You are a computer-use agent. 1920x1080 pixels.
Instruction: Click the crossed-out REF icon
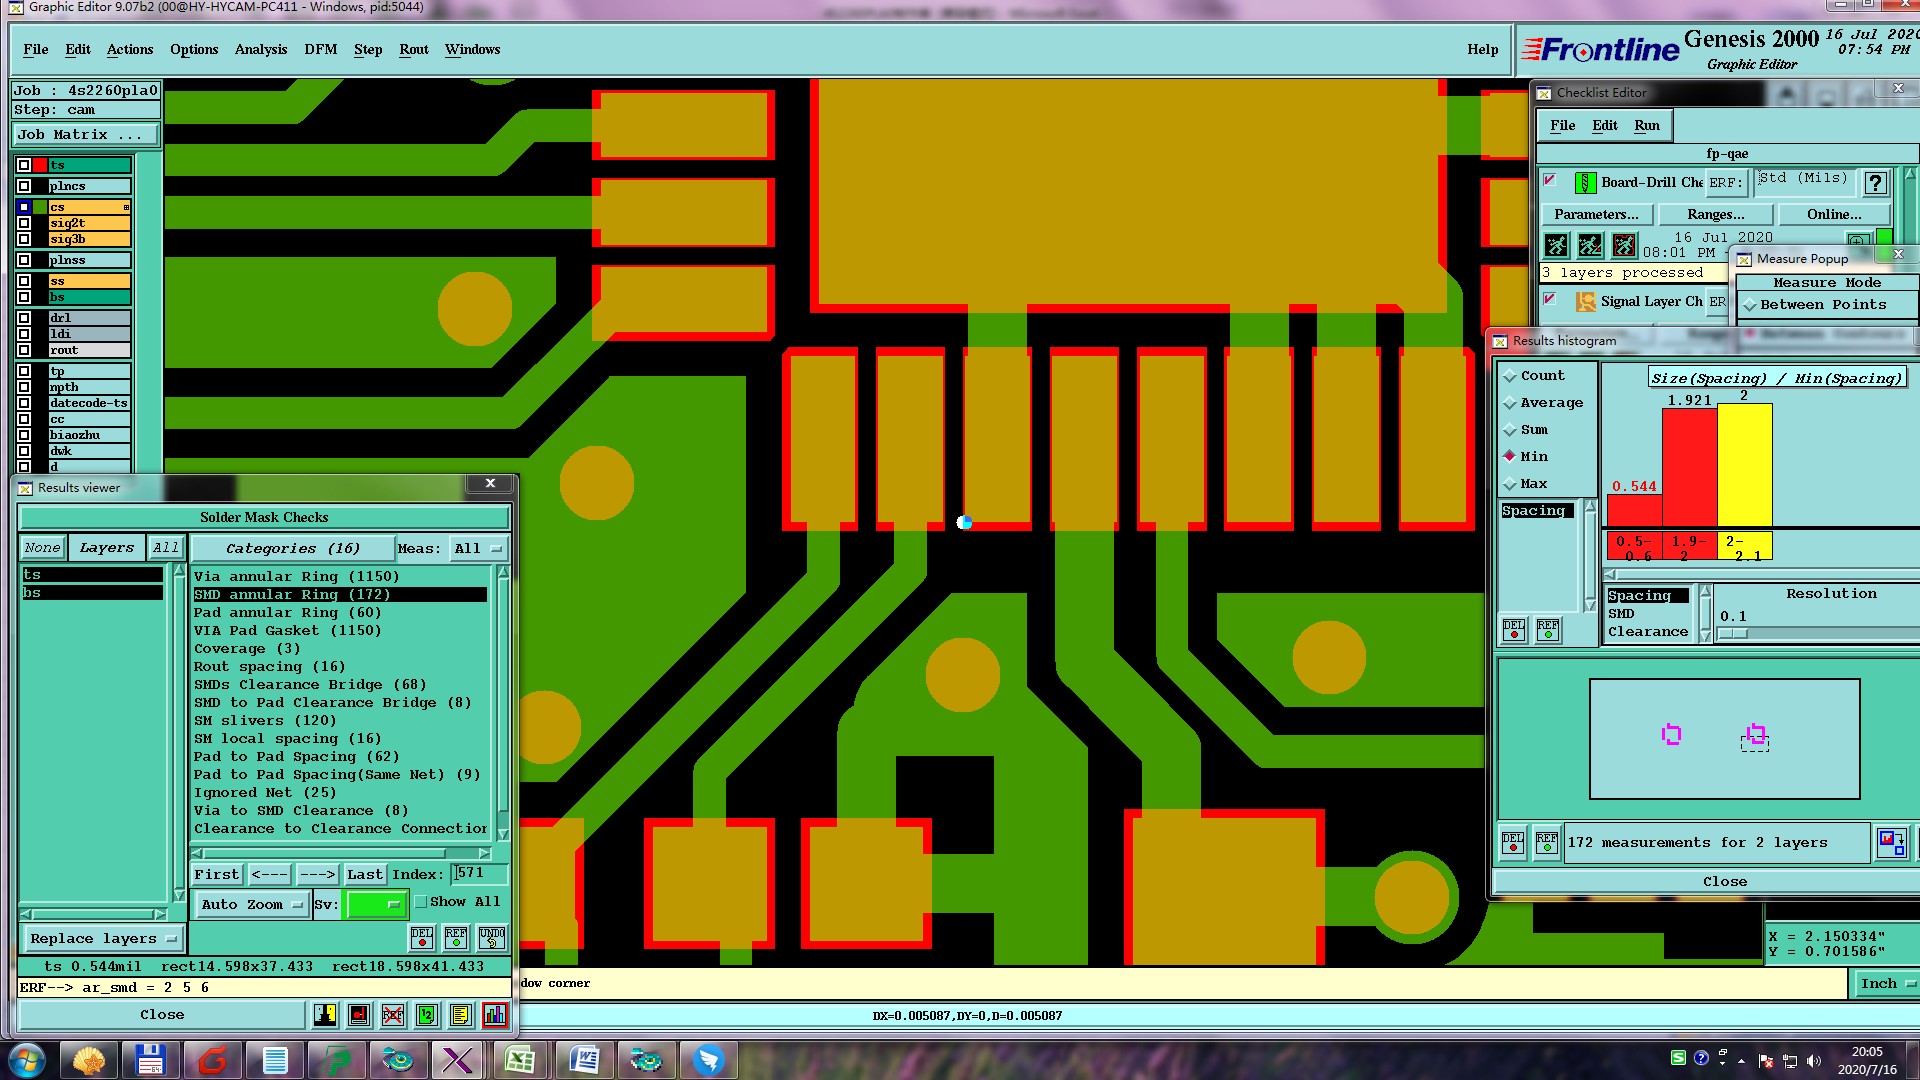(x=393, y=1015)
